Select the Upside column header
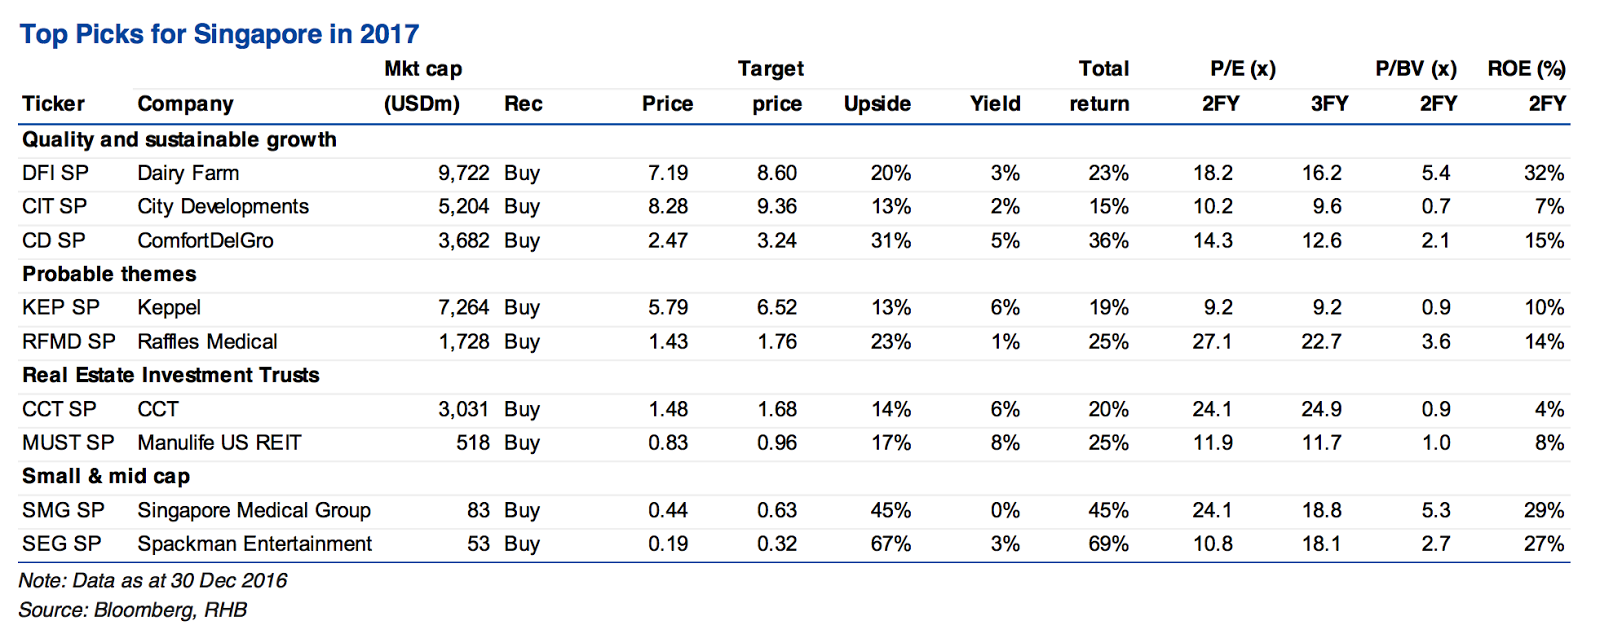Image resolution: width=1600 pixels, height=634 pixels. click(877, 104)
